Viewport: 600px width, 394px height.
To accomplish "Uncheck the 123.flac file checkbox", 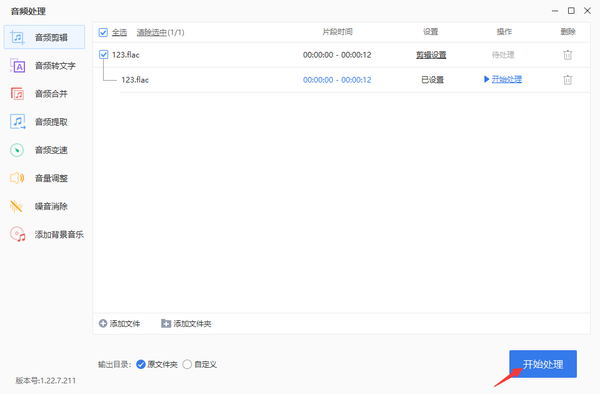I will pyautogui.click(x=103, y=55).
